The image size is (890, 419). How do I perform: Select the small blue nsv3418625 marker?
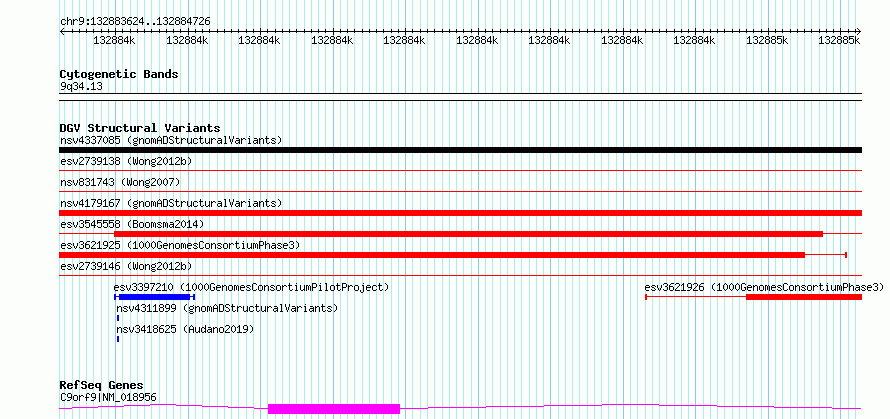(117, 339)
